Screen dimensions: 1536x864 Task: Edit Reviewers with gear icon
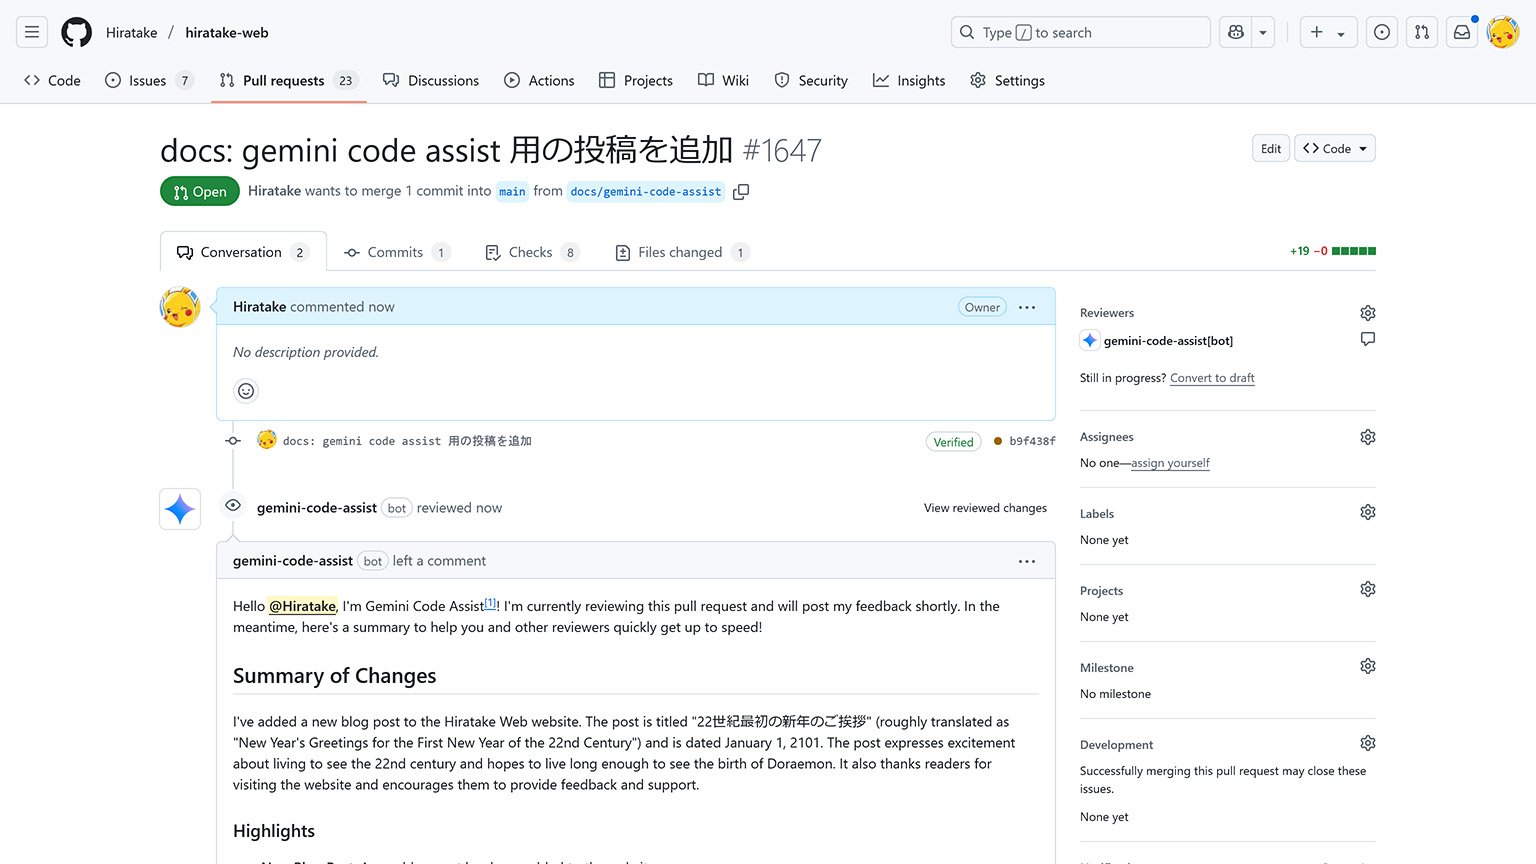[x=1368, y=313]
